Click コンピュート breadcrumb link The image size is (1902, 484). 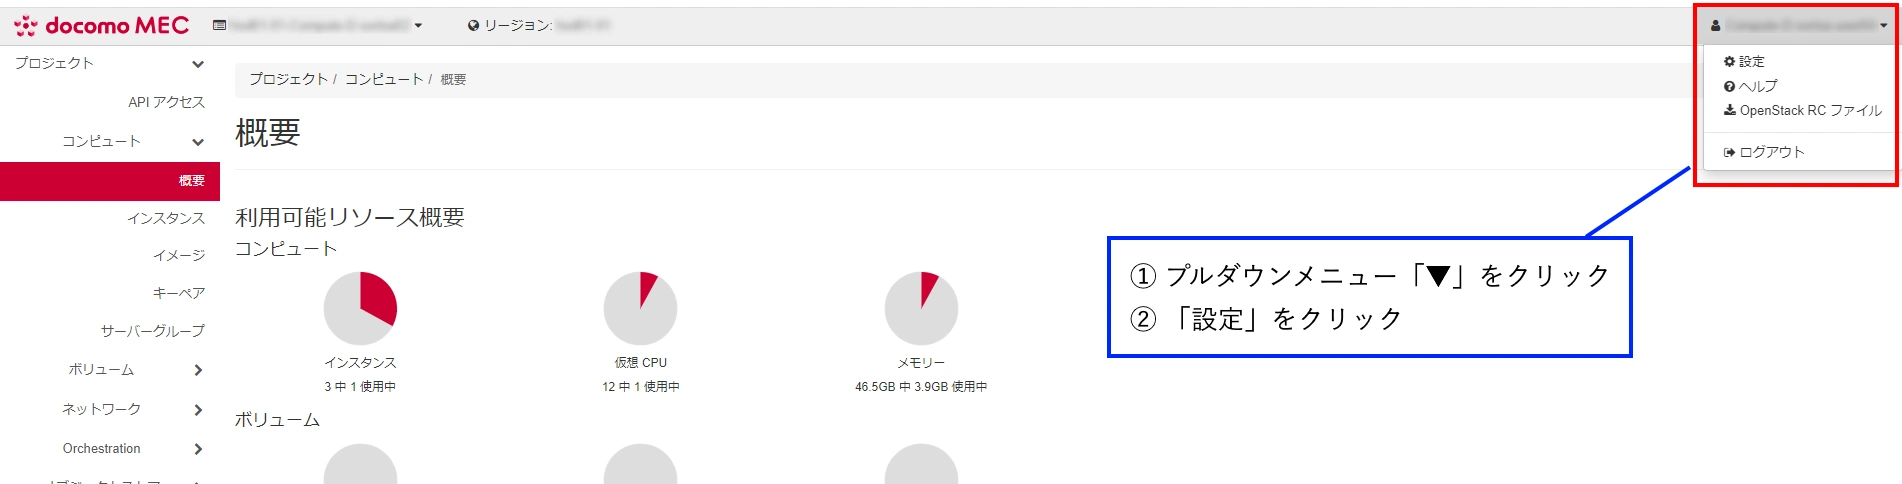pos(384,79)
